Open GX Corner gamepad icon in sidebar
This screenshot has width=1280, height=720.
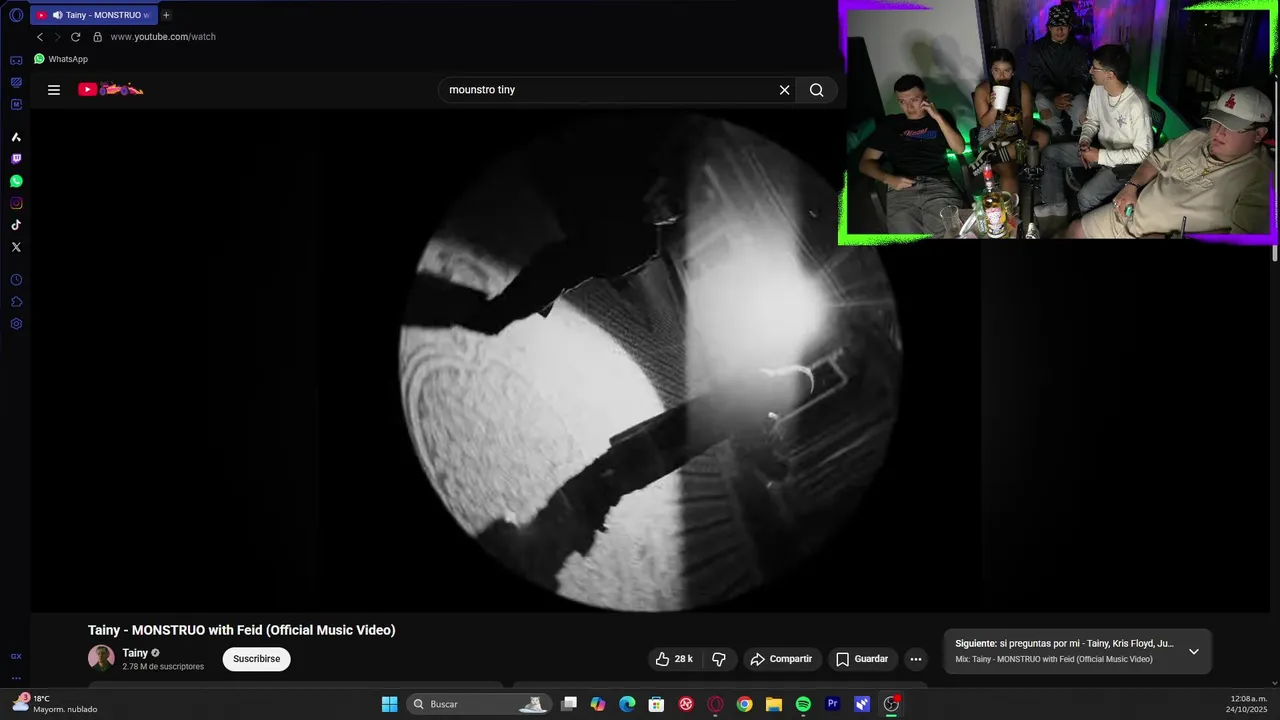(16, 60)
